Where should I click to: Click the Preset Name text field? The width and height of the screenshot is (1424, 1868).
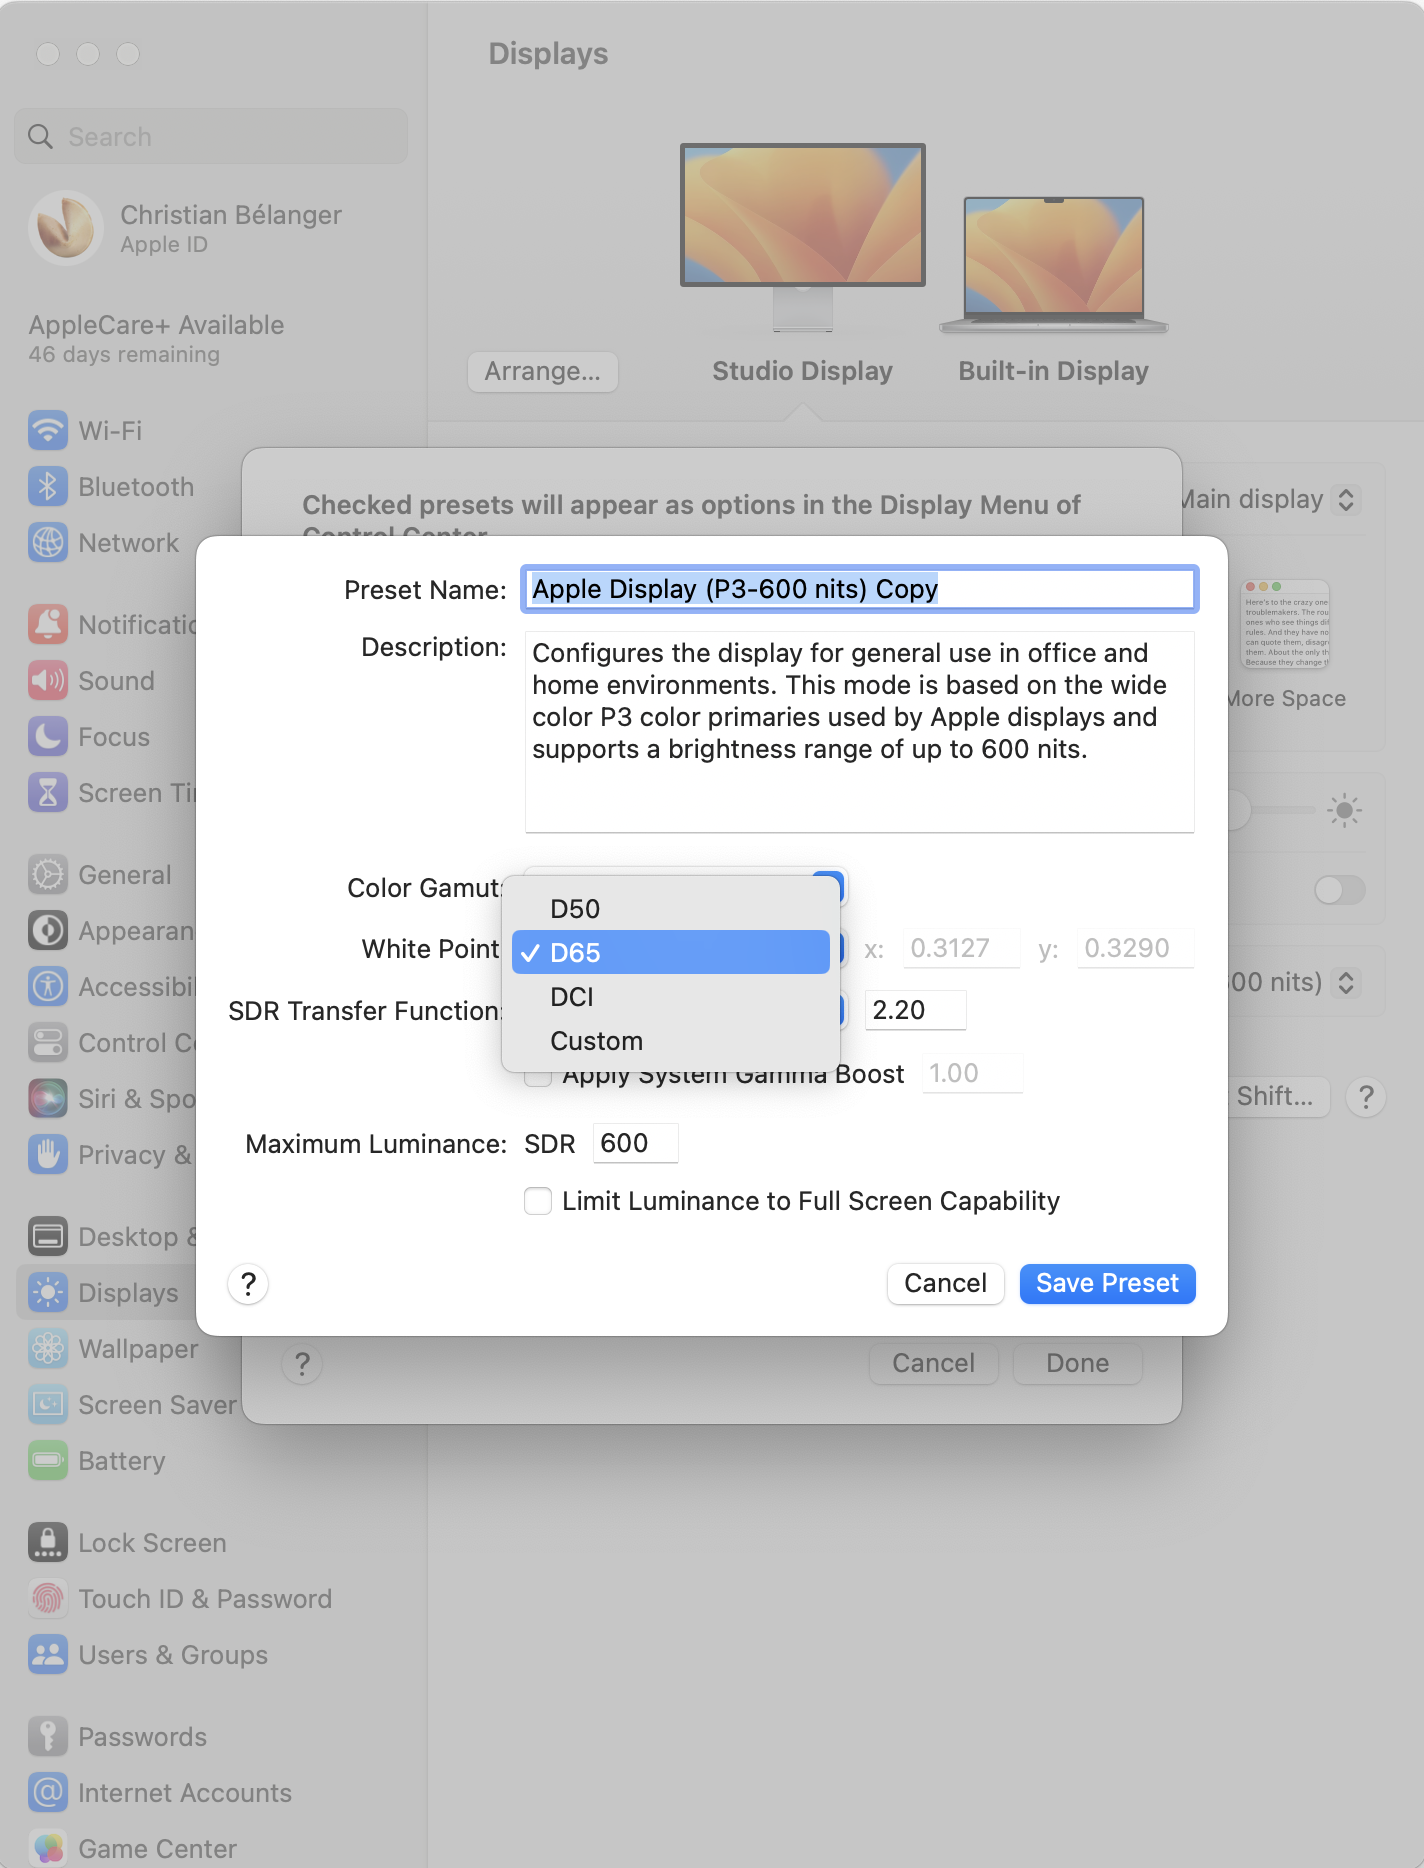[860, 589]
